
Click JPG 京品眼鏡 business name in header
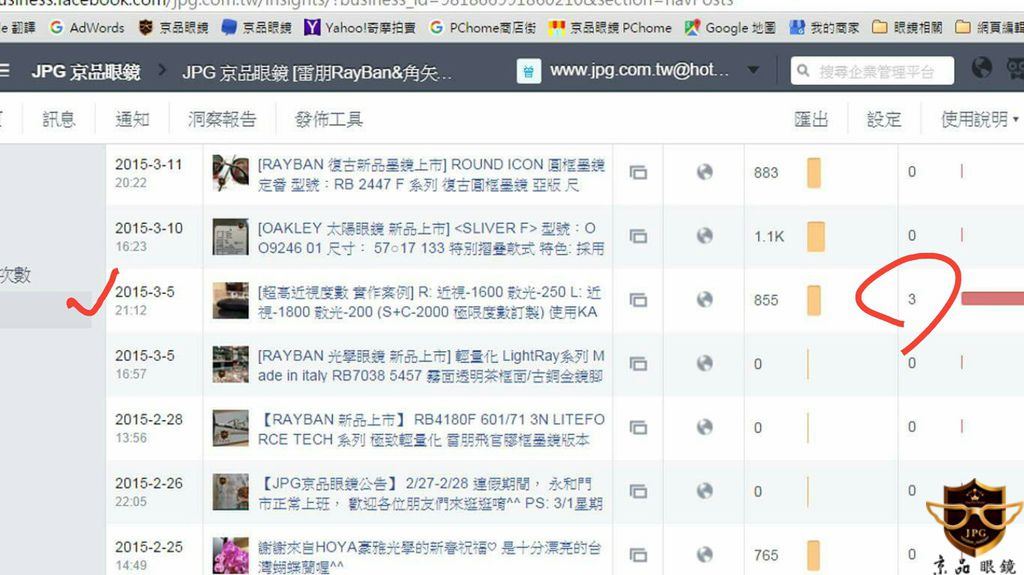pos(86,71)
